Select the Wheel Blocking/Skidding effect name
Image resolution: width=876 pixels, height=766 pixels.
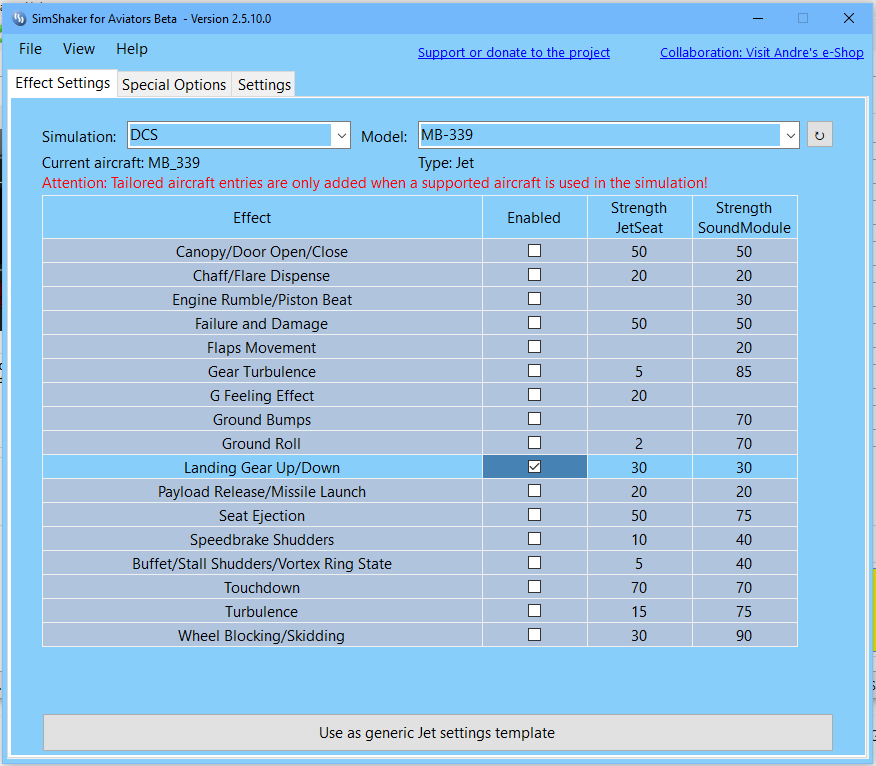click(261, 636)
